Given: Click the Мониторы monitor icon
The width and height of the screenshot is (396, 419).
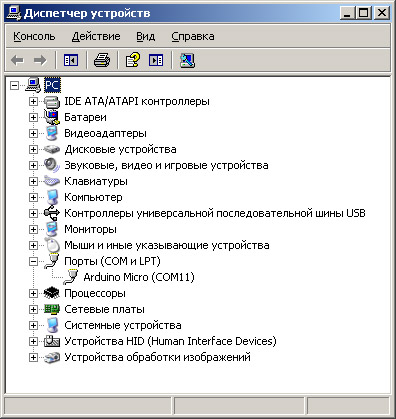Looking at the screenshot, I should coord(52,229).
